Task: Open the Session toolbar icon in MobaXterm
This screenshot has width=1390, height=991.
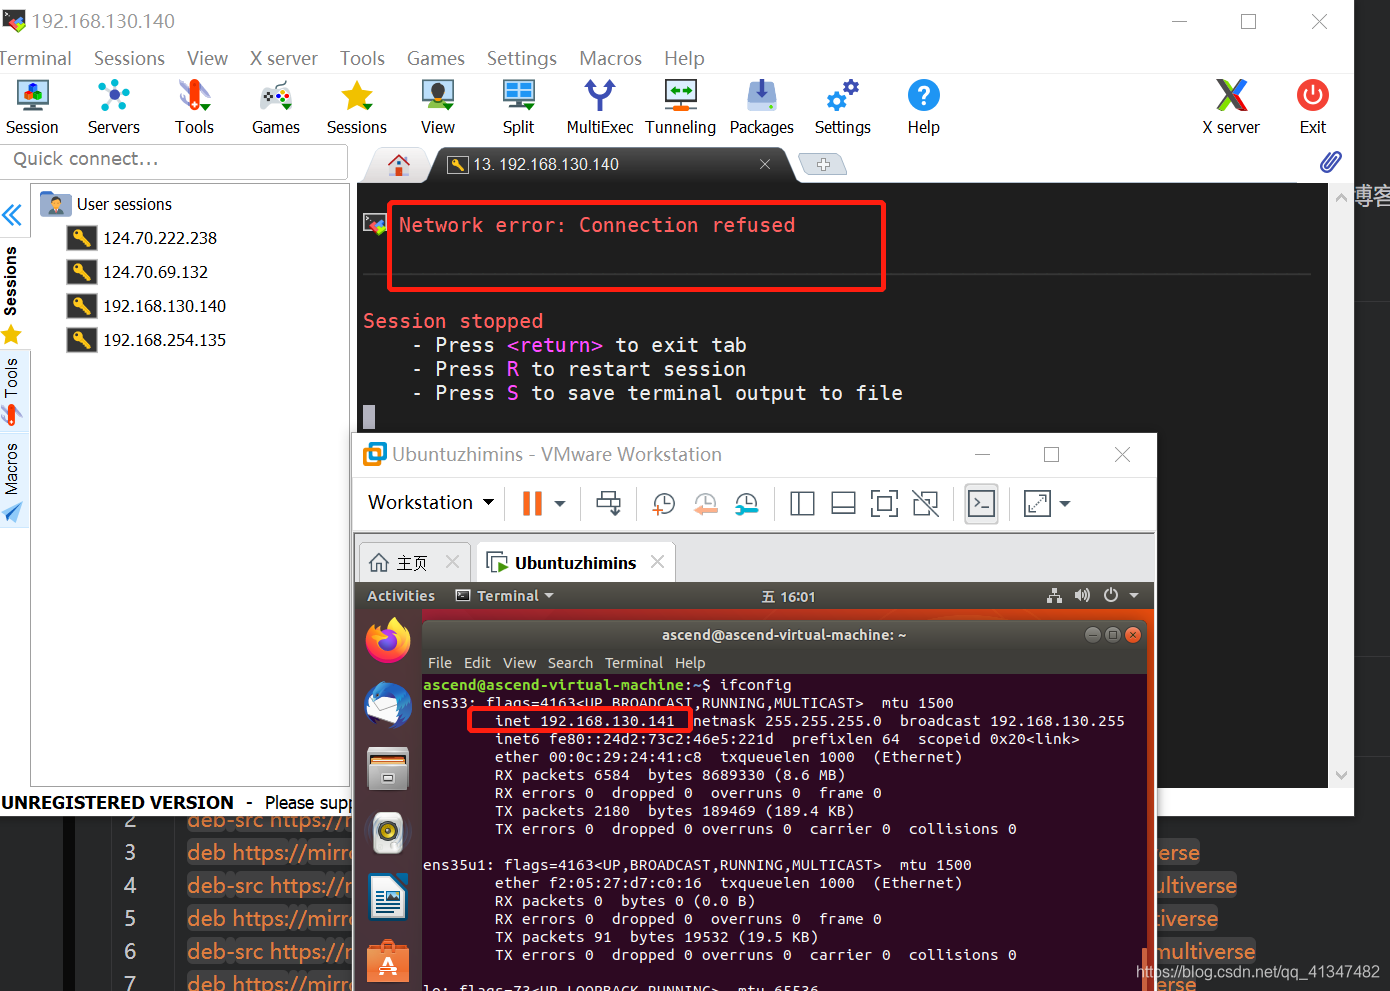Action: (x=32, y=107)
